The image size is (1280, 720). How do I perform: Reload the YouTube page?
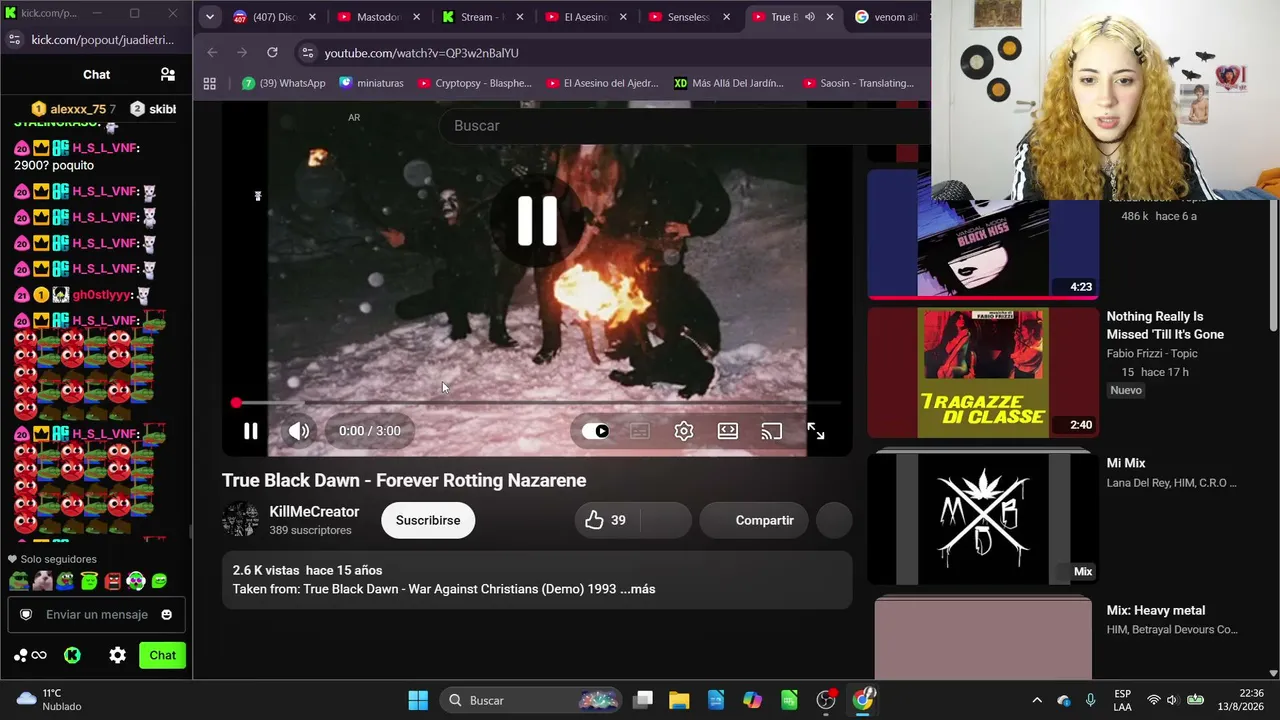(x=272, y=53)
